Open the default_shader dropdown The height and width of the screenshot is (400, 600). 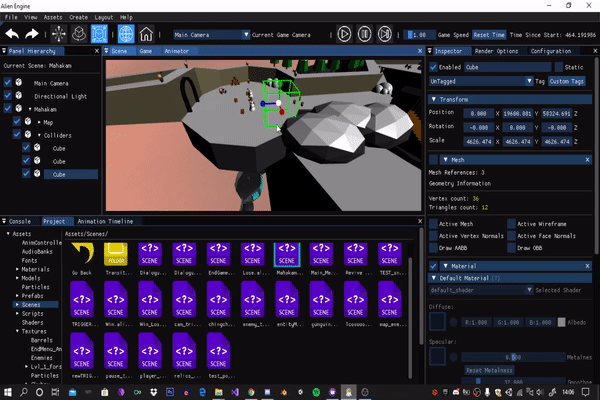[481, 290]
